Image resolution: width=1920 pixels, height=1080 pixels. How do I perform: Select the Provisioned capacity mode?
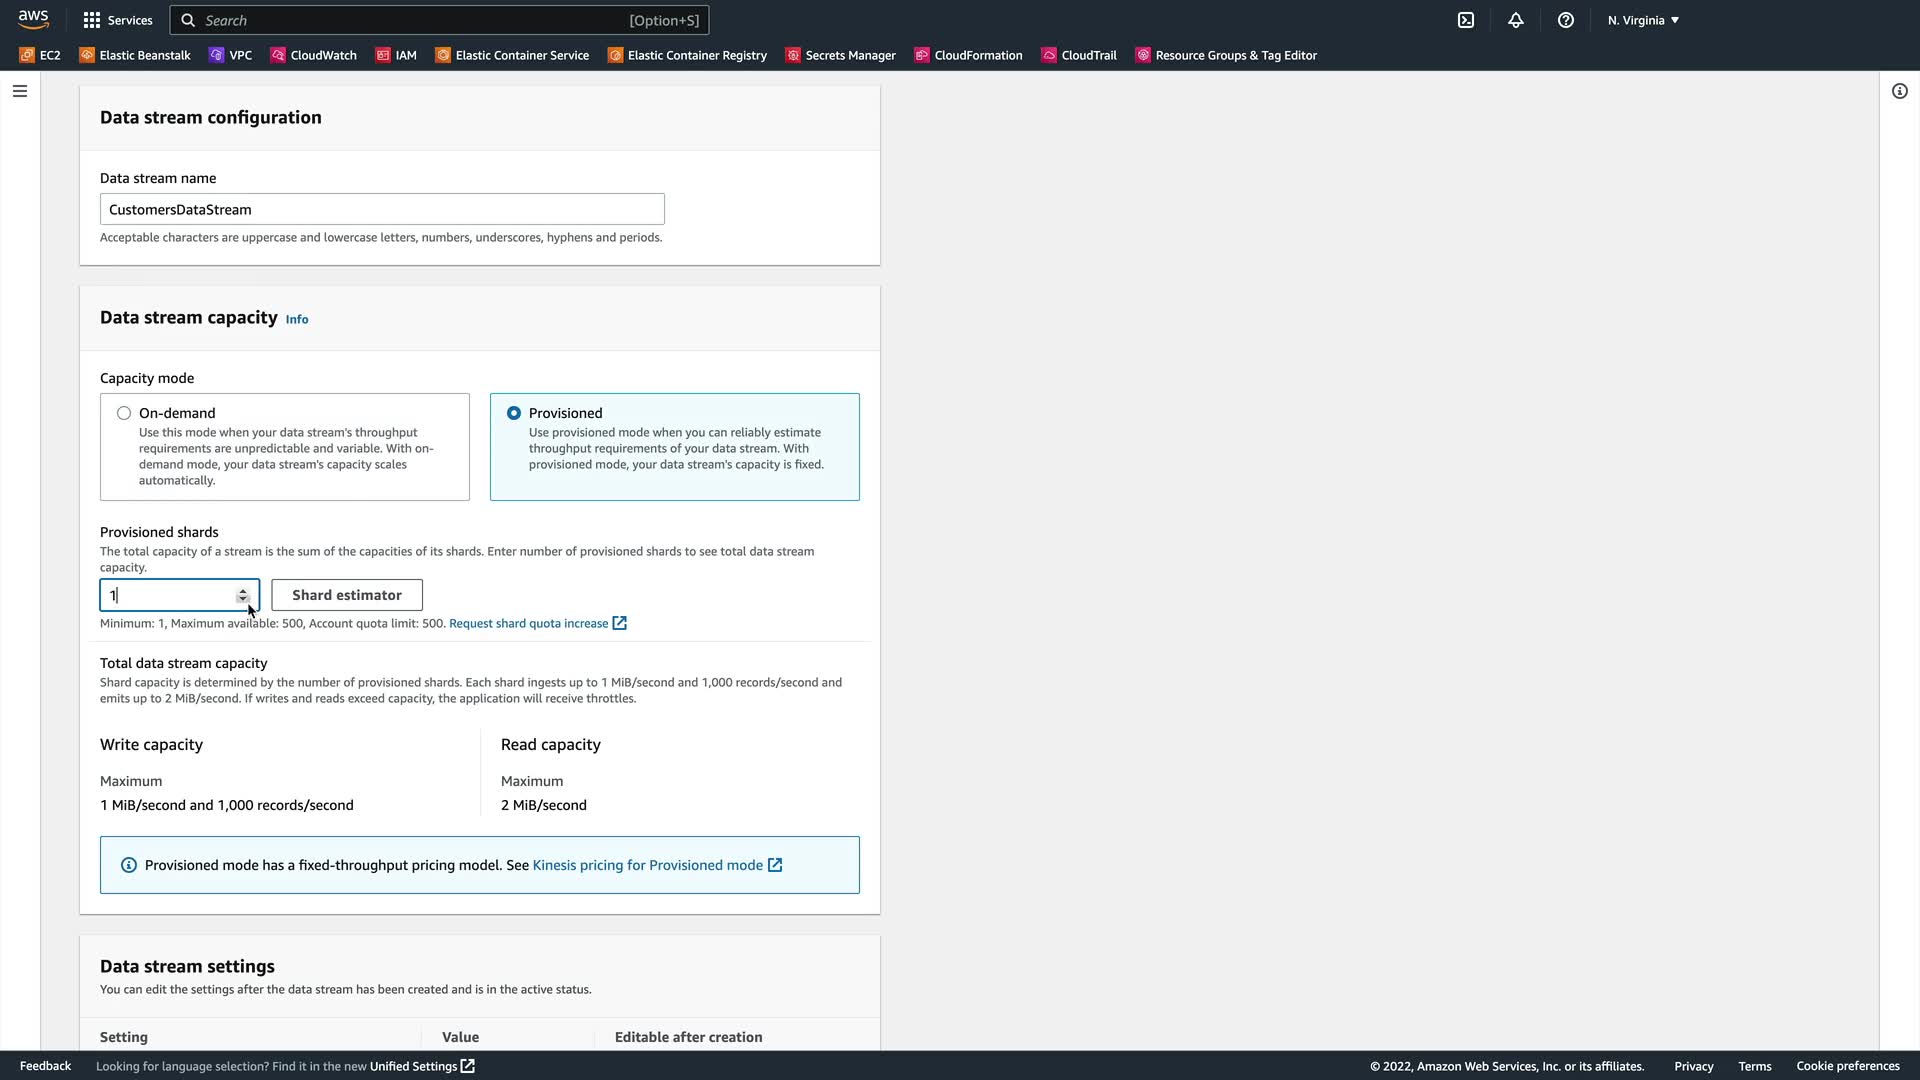pyautogui.click(x=514, y=413)
